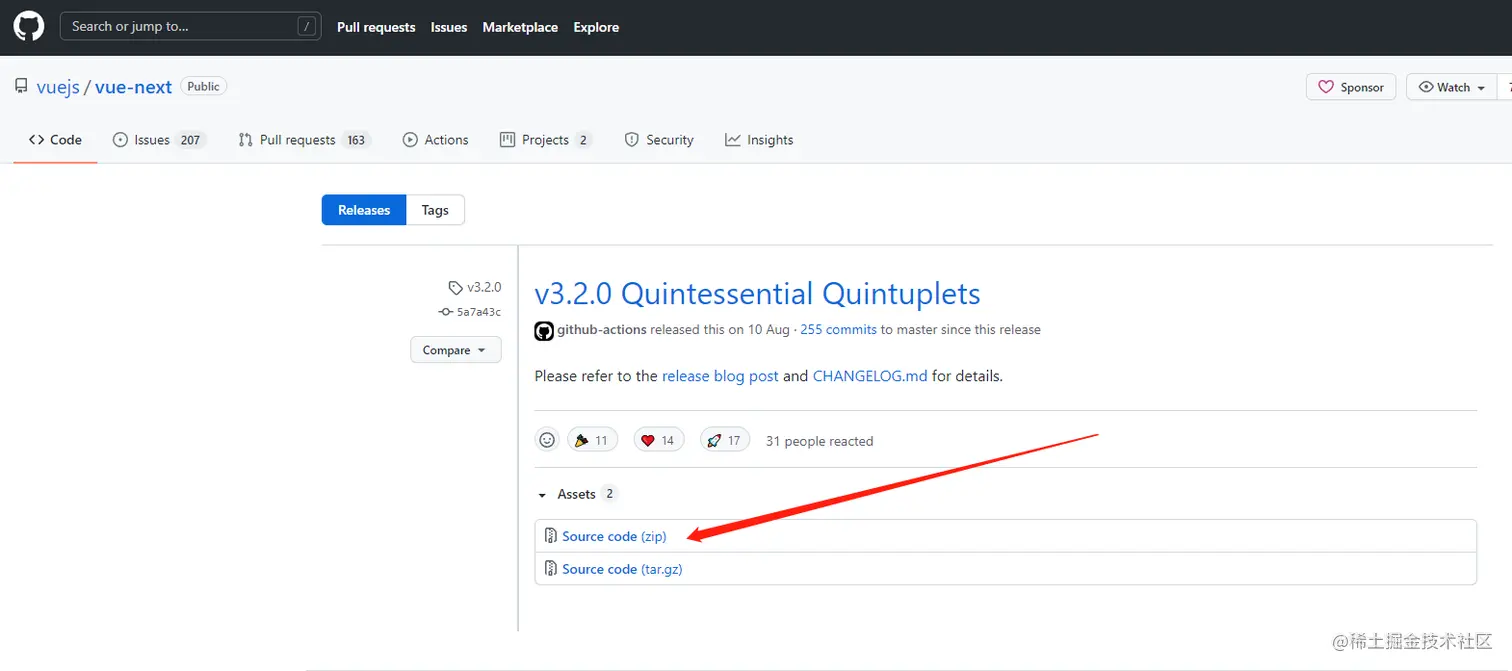
Task: Select the Releases button
Action: (364, 210)
